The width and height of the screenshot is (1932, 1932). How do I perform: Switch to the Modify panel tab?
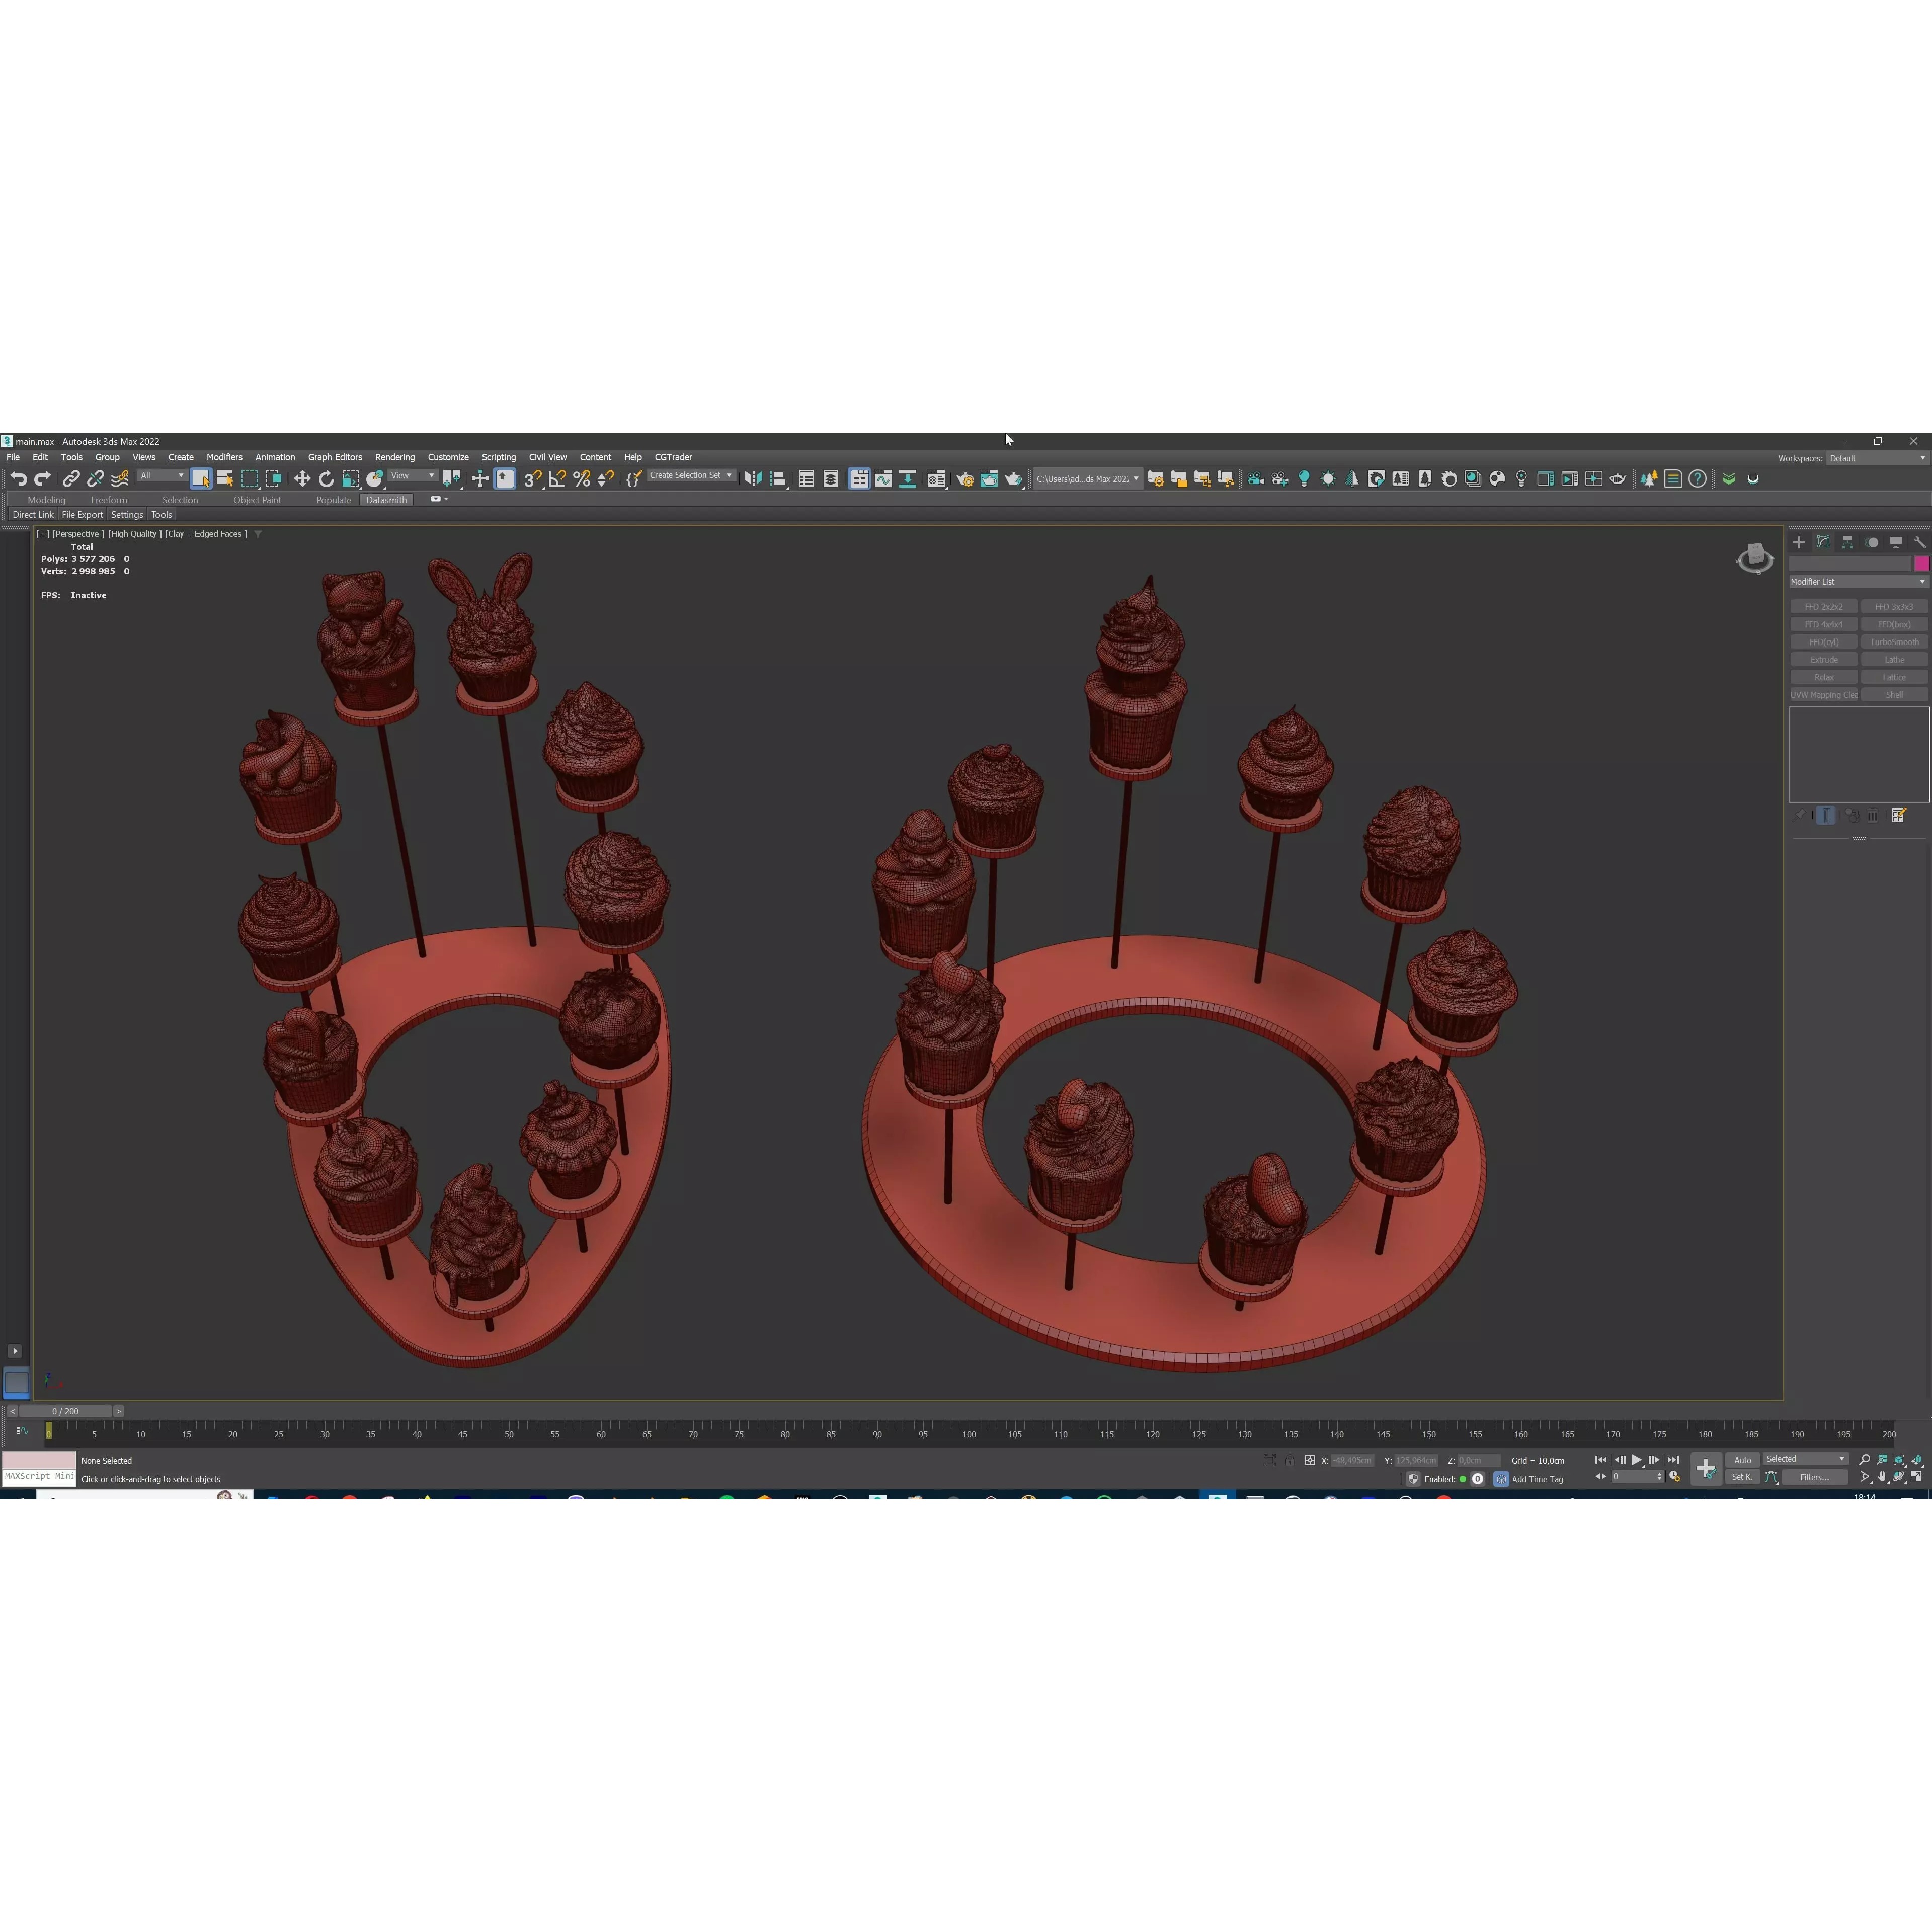click(1823, 542)
